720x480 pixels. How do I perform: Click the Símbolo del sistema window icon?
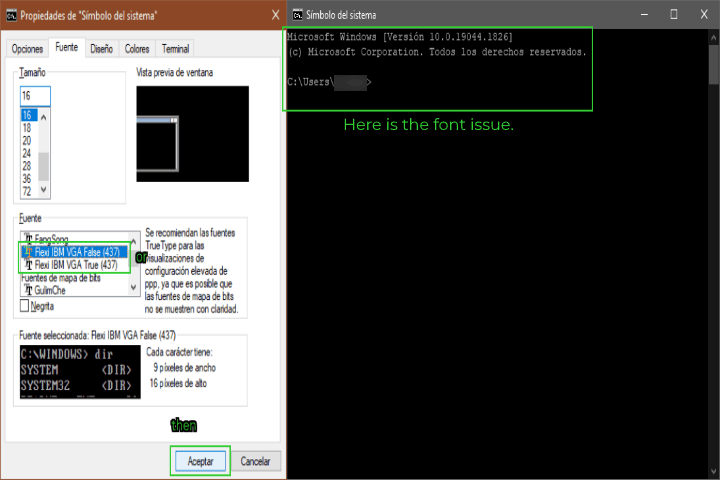pos(298,15)
